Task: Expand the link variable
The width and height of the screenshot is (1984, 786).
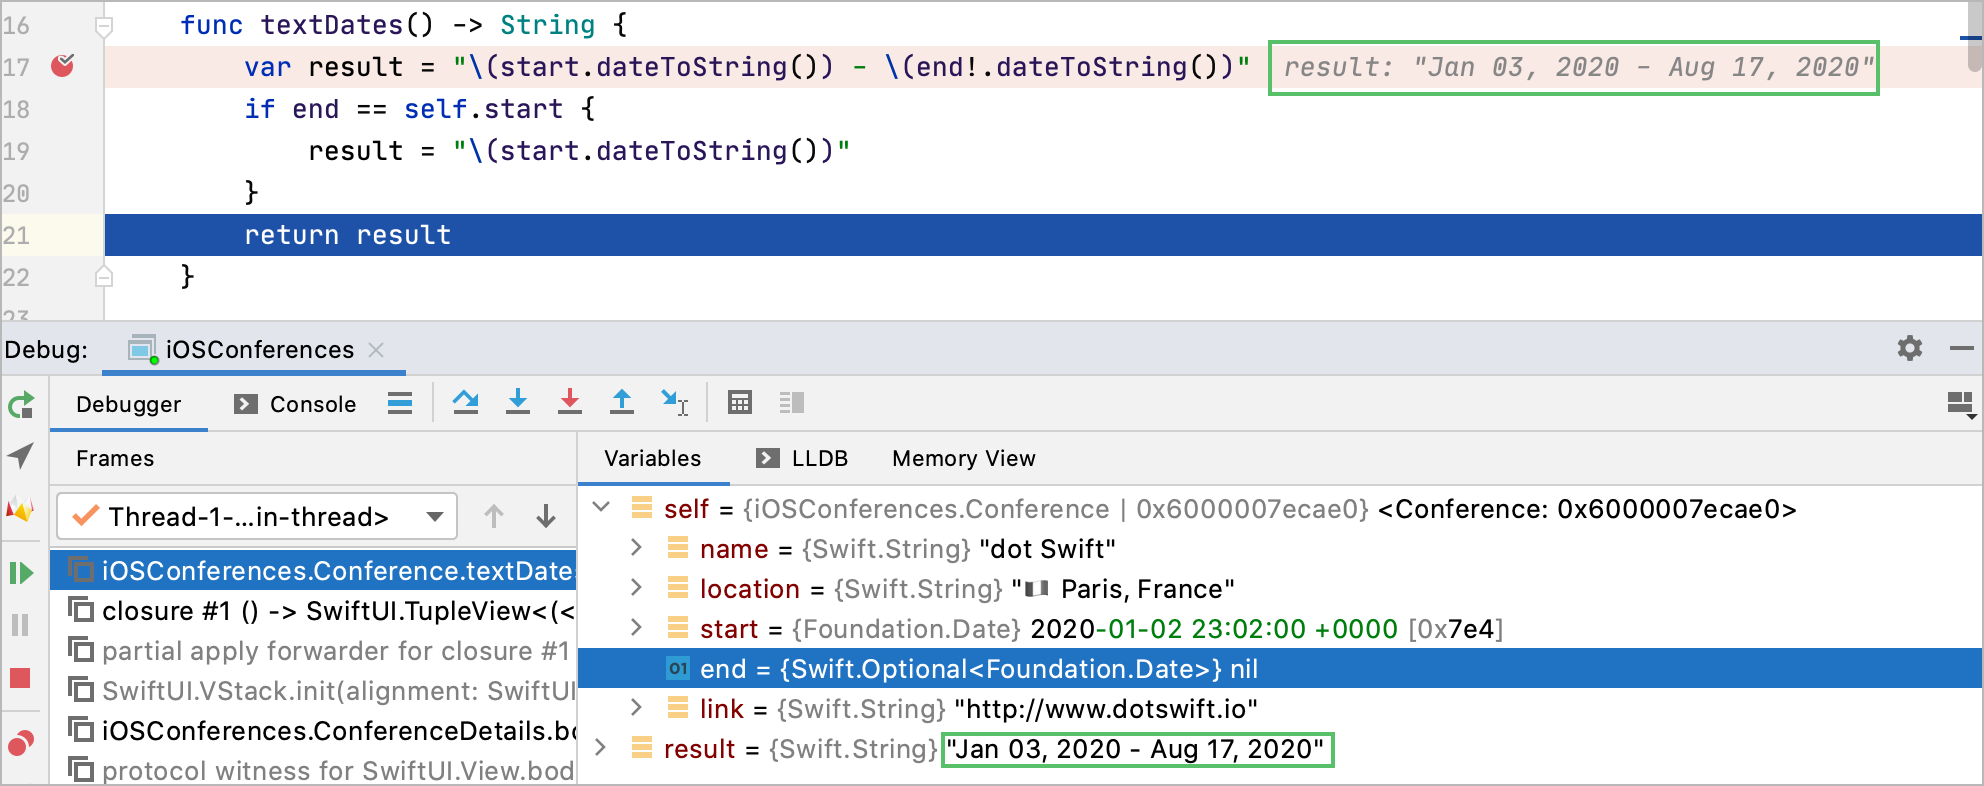Action: tap(636, 707)
